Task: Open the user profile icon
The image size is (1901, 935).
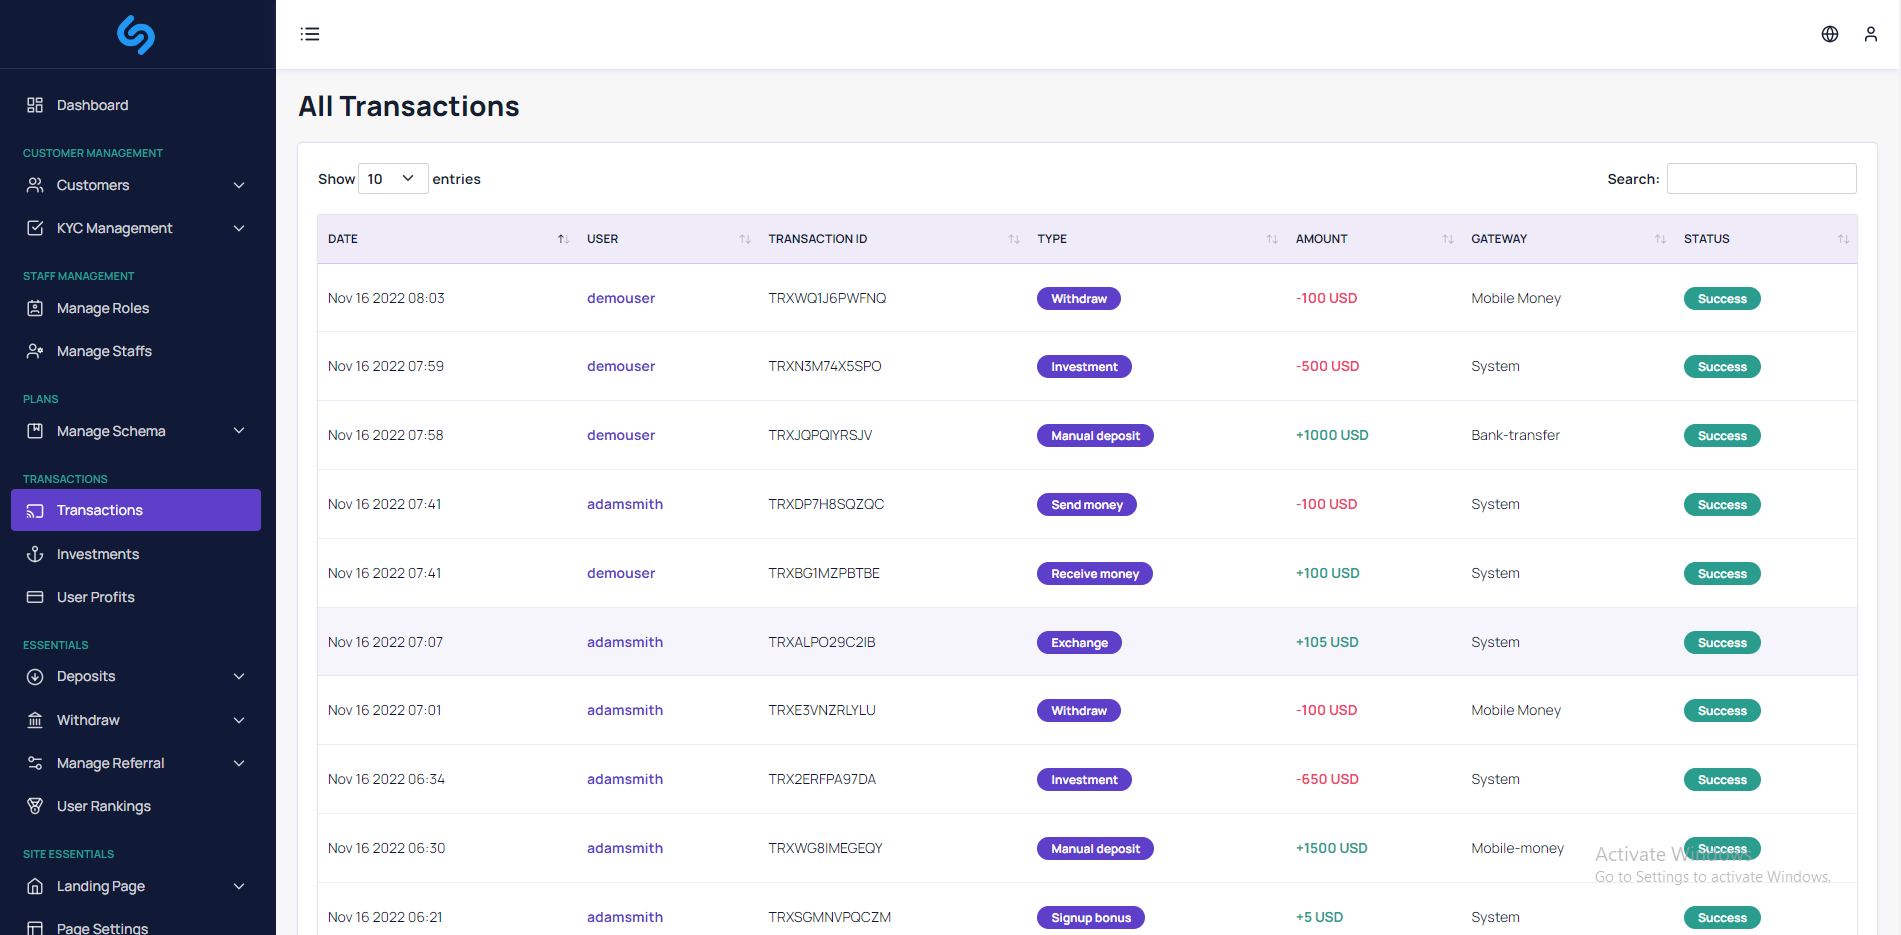Action: 1870,34
